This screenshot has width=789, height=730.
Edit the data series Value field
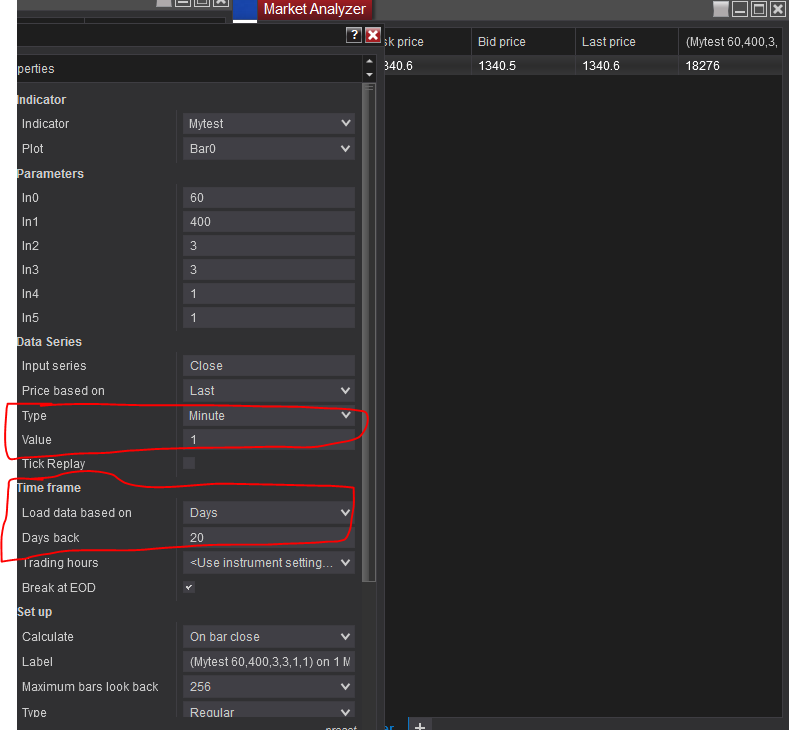tap(269, 440)
